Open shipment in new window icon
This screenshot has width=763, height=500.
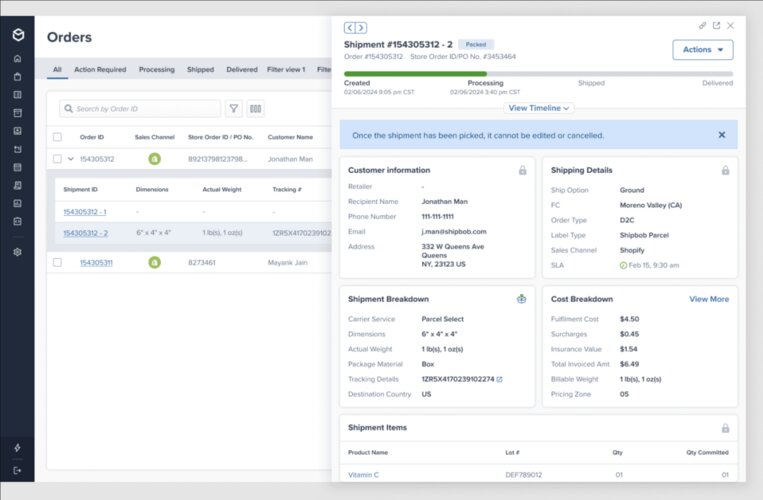coord(716,25)
